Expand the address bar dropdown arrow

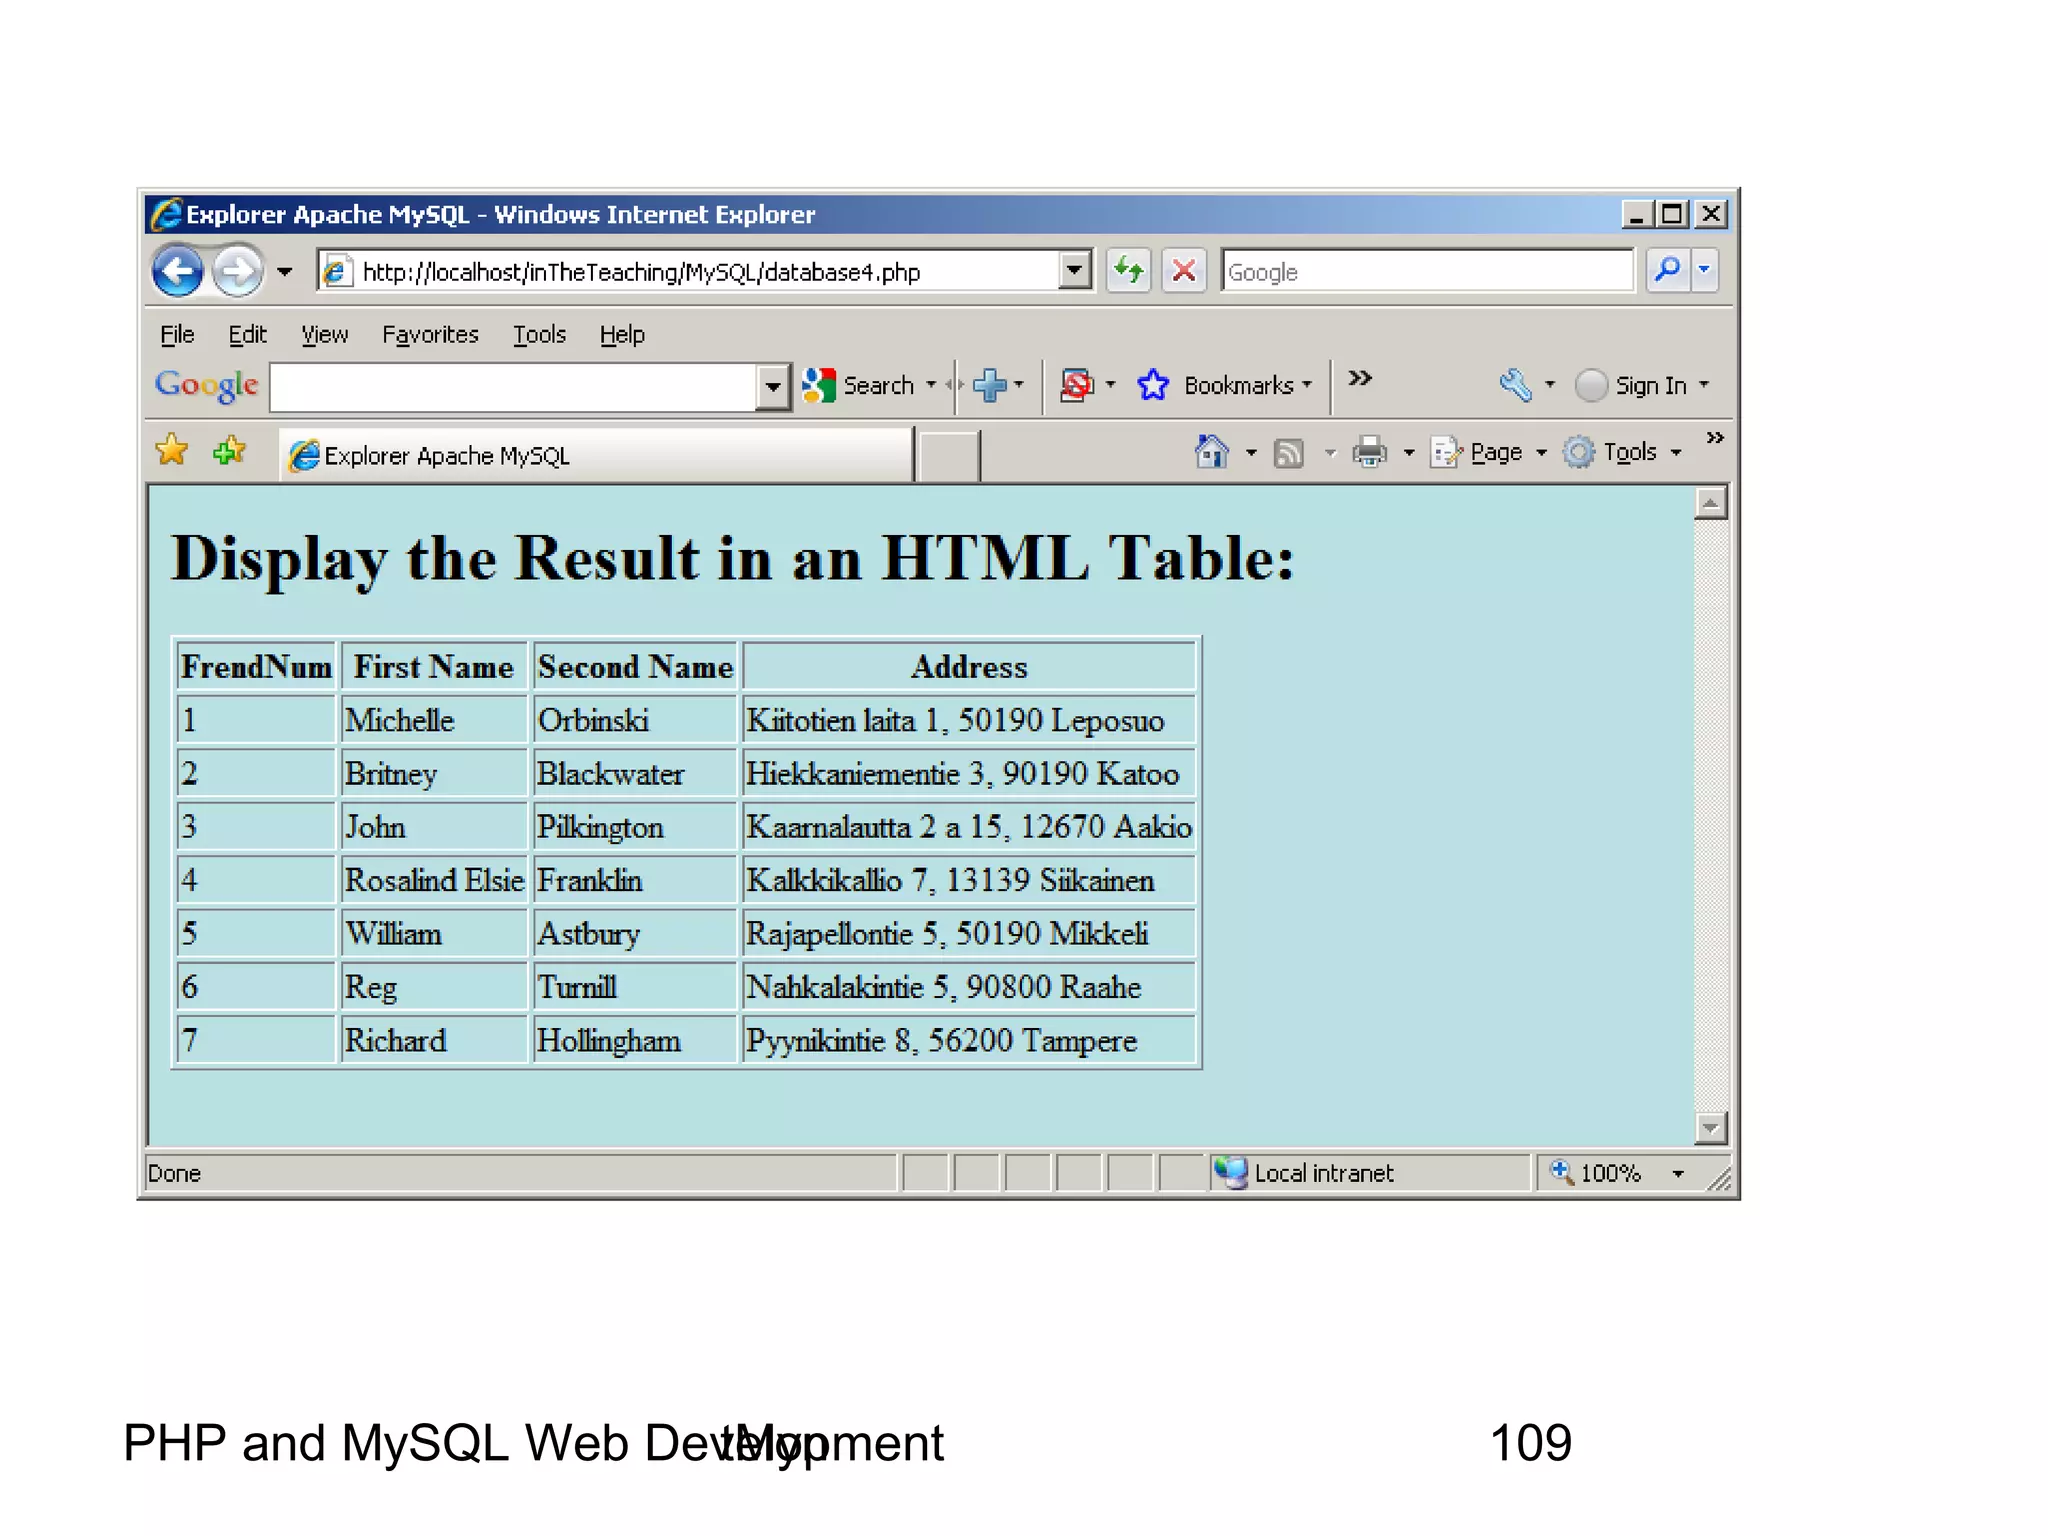click(x=1075, y=271)
